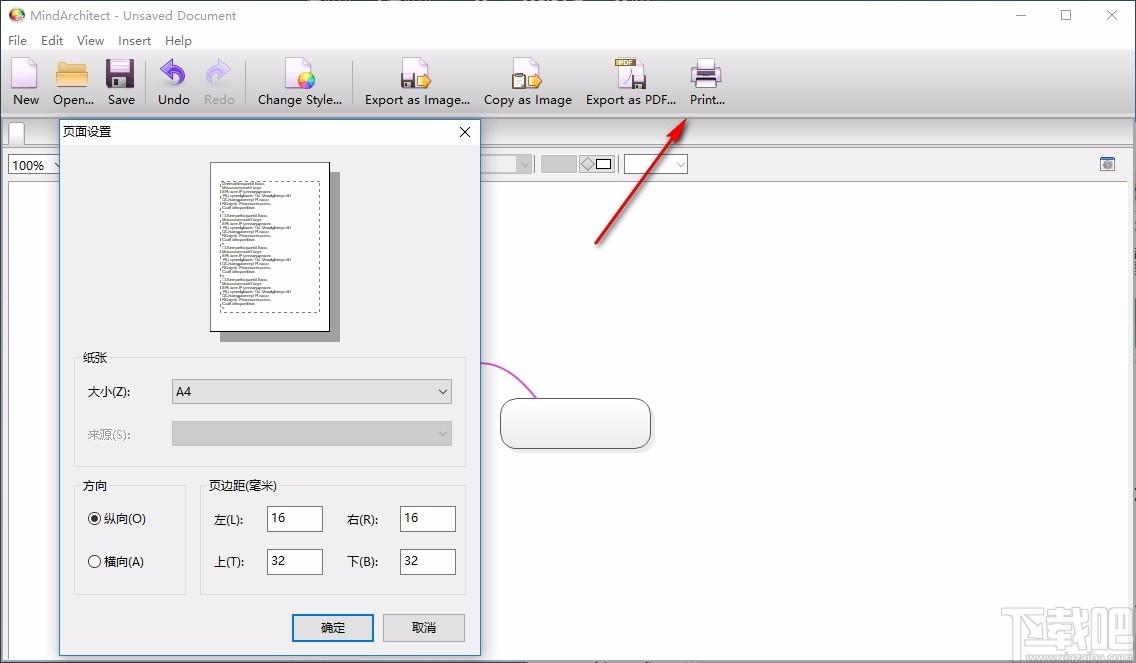Open the 100% zoom dropdown
Screen dimensions: 1136x663
(x=33, y=165)
